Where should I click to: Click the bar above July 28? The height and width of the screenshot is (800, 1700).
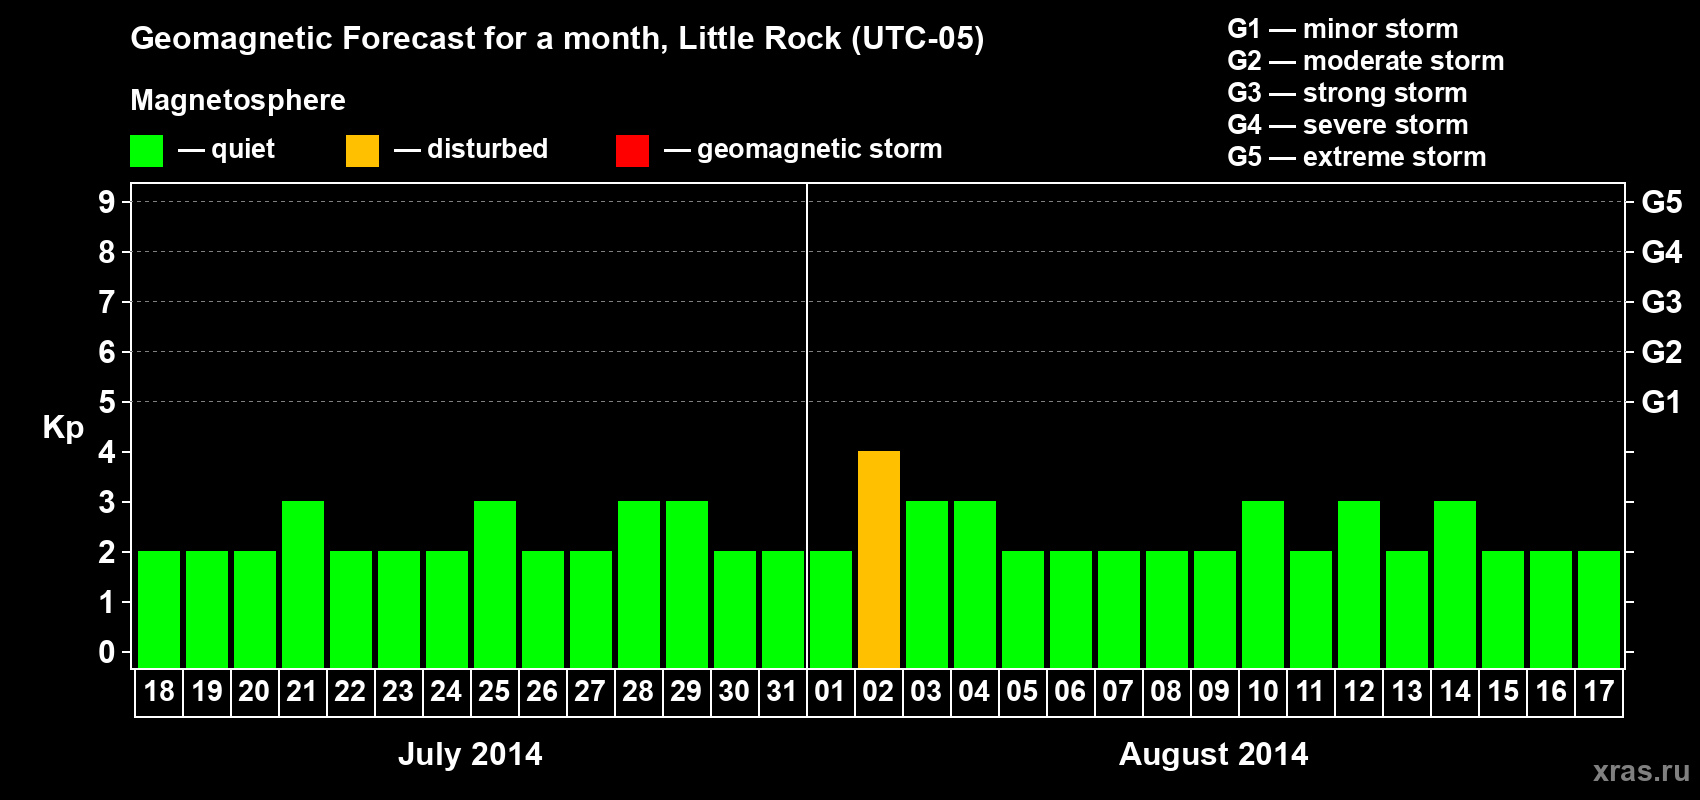(x=639, y=584)
